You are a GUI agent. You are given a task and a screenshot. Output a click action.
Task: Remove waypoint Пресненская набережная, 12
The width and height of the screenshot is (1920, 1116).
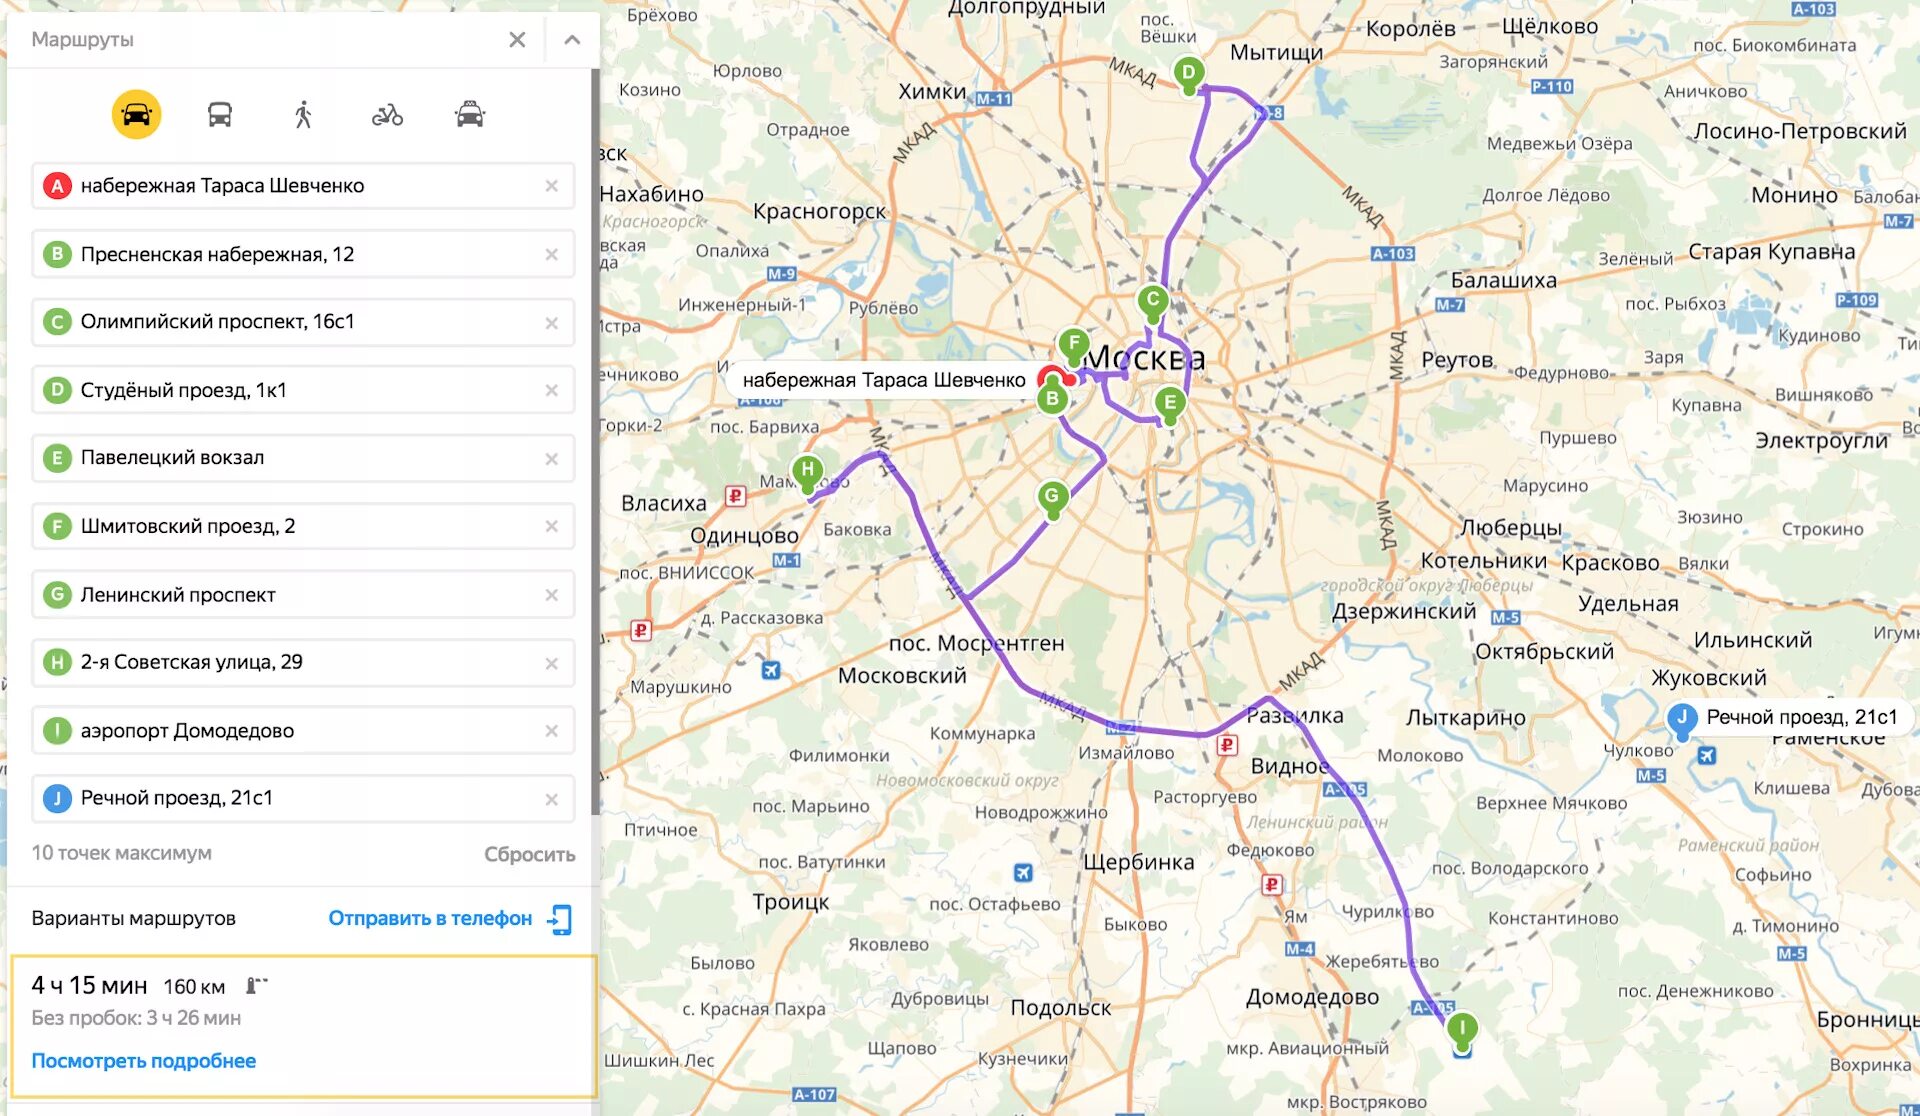tap(551, 255)
